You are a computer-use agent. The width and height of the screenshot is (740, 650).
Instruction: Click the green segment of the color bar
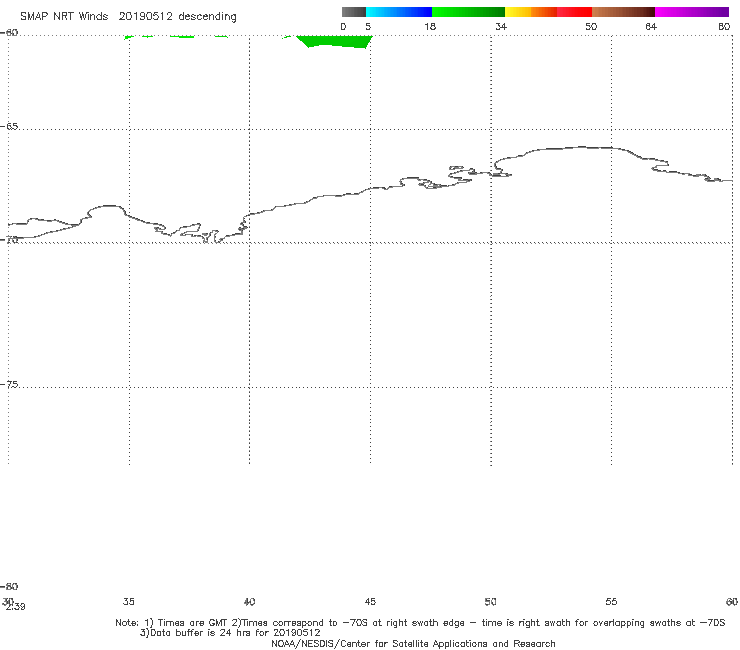[468, 12]
